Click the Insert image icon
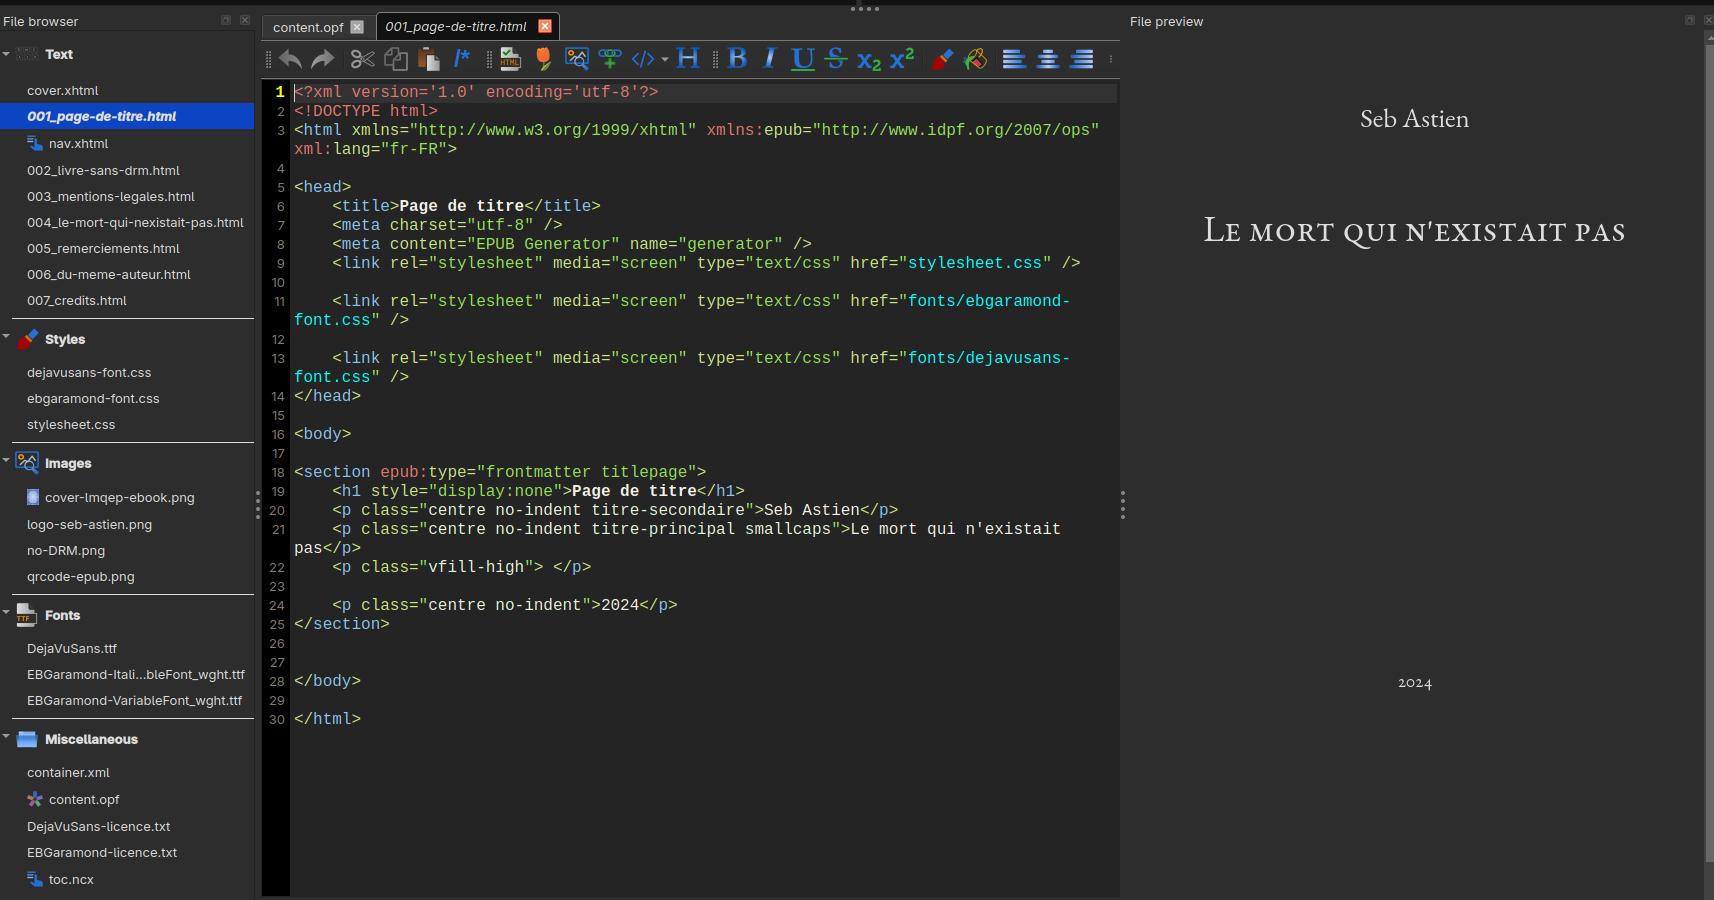The width and height of the screenshot is (1714, 900). [577, 59]
